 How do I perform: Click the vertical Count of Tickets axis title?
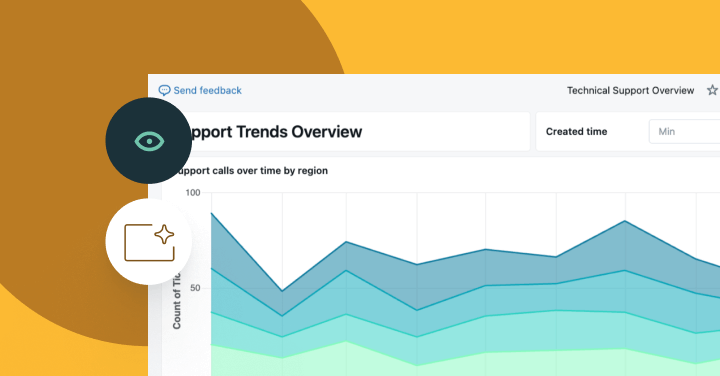coord(177,301)
